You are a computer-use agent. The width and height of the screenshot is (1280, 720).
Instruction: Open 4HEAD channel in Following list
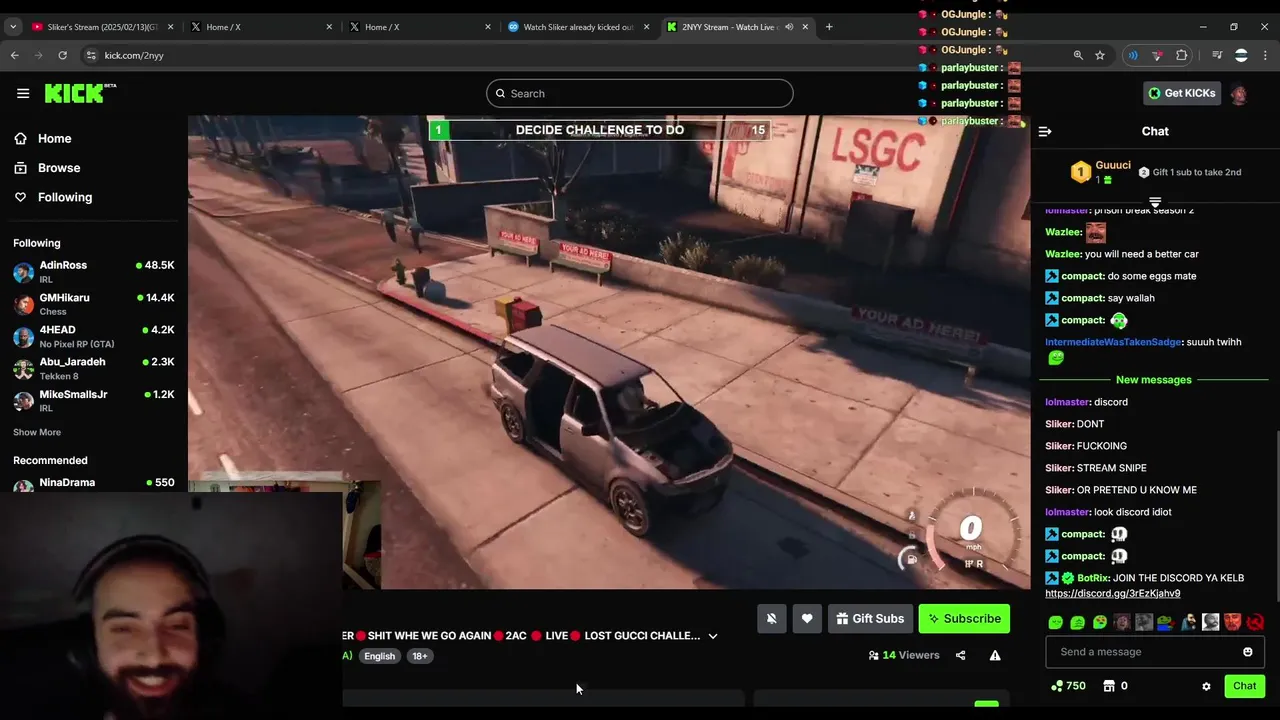tap(94, 336)
